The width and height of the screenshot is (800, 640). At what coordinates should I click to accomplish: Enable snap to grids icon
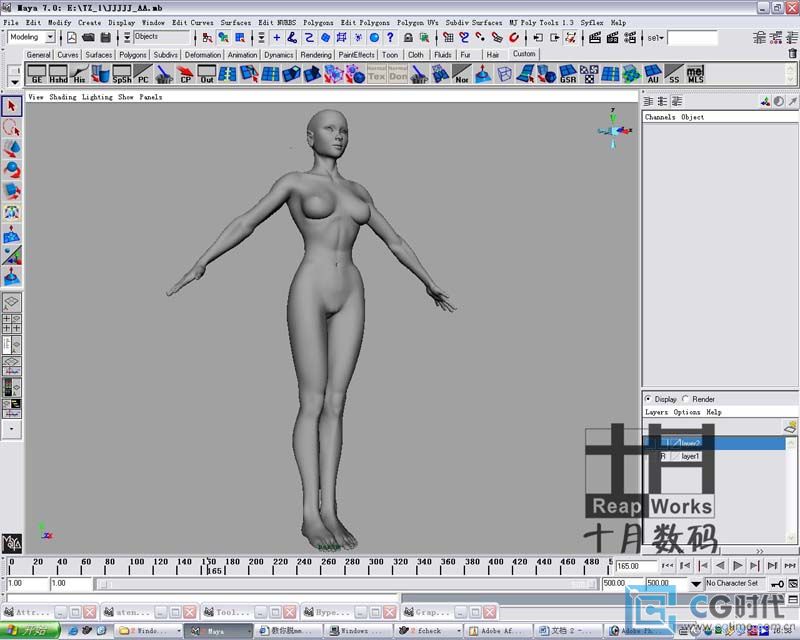point(448,38)
